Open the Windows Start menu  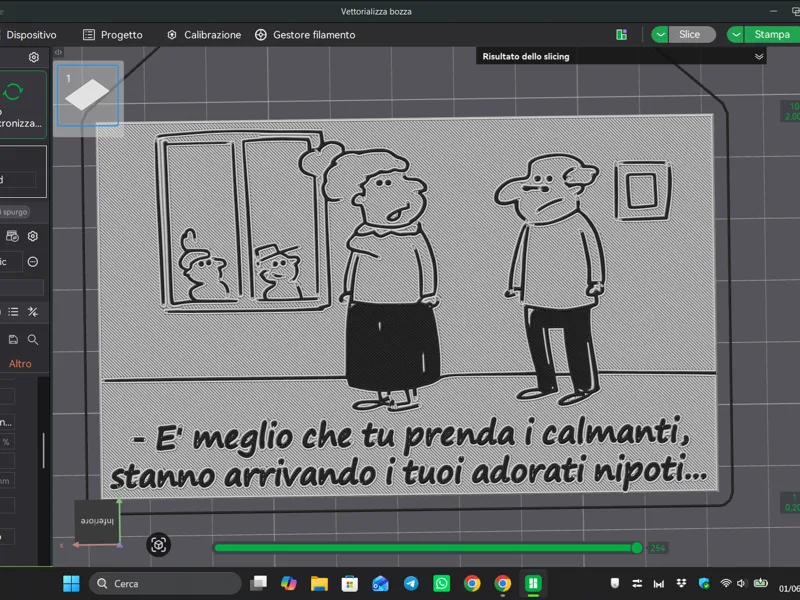(71, 583)
